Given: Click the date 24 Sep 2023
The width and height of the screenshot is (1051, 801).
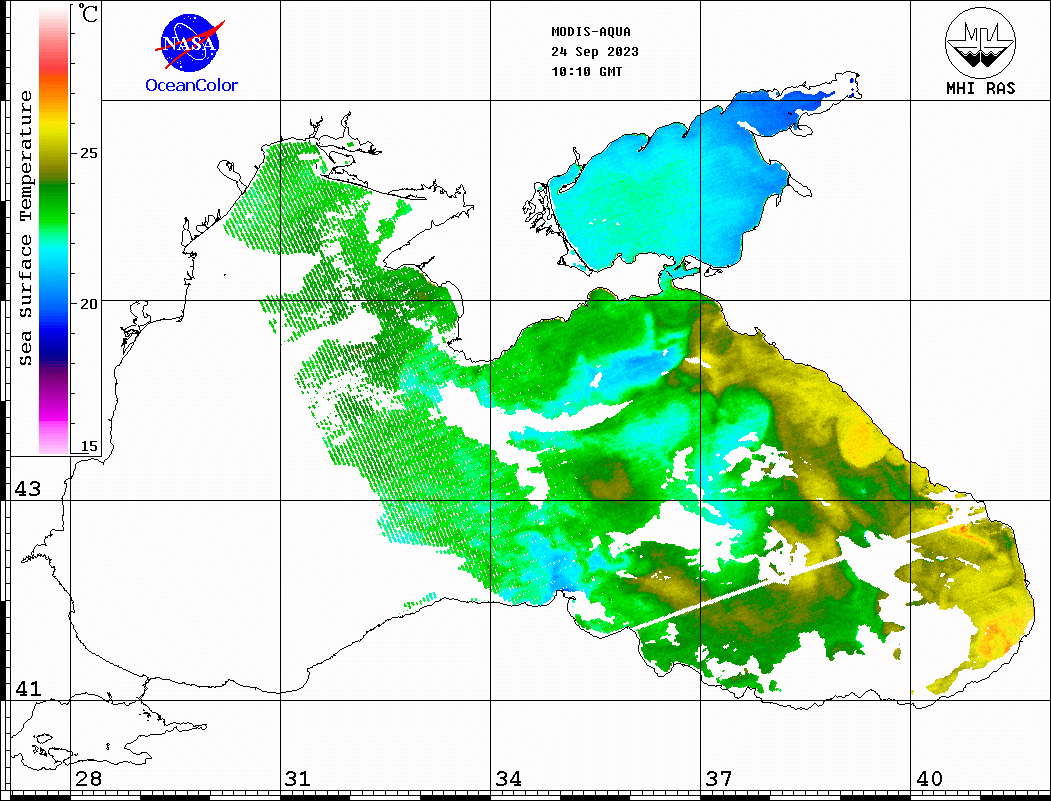Looking at the screenshot, I should 595,52.
